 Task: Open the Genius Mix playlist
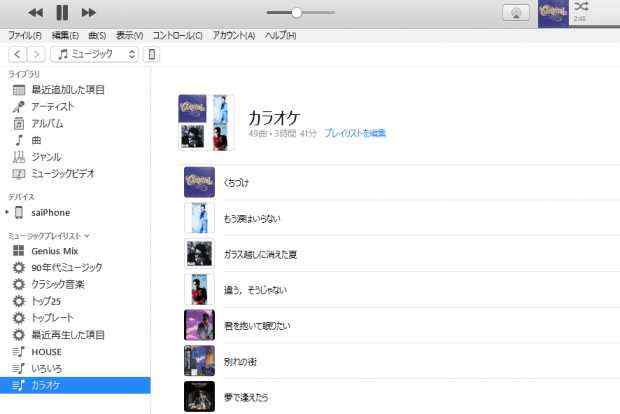(x=54, y=251)
